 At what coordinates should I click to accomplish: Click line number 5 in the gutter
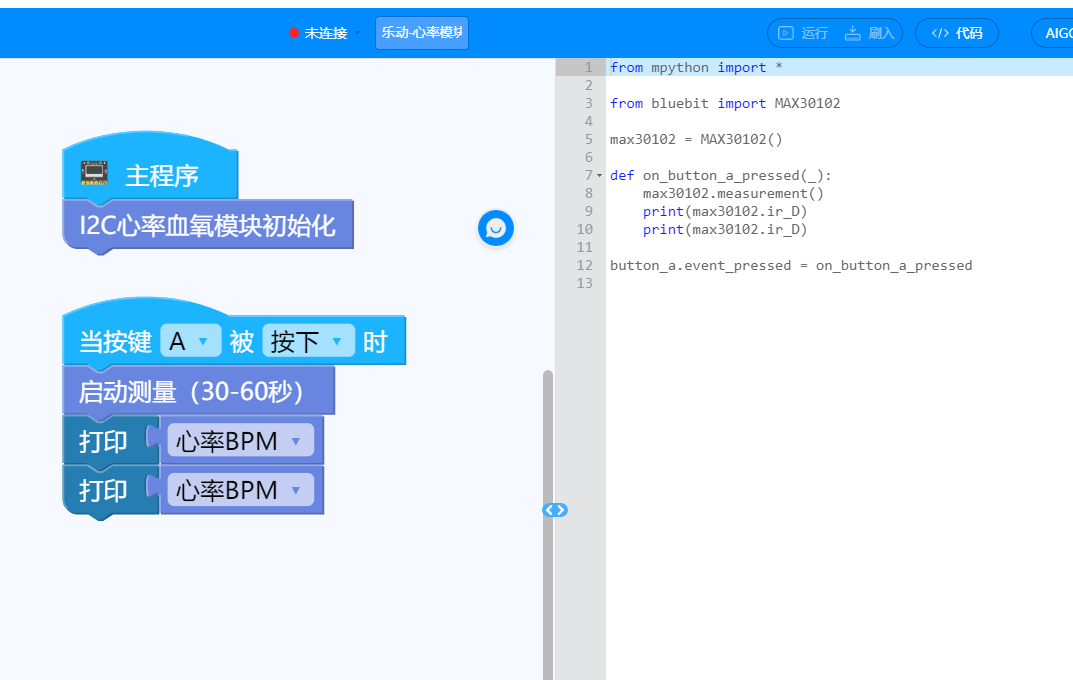click(589, 140)
